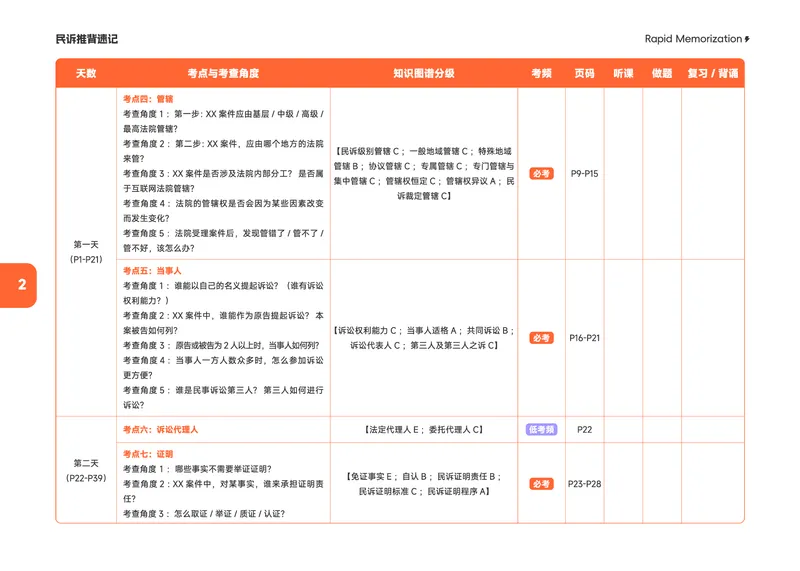This screenshot has width=800, height=571.
Task: Click 管辖 考查角度 2 about 哪个地方的法院
Action: (x=223, y=151)
